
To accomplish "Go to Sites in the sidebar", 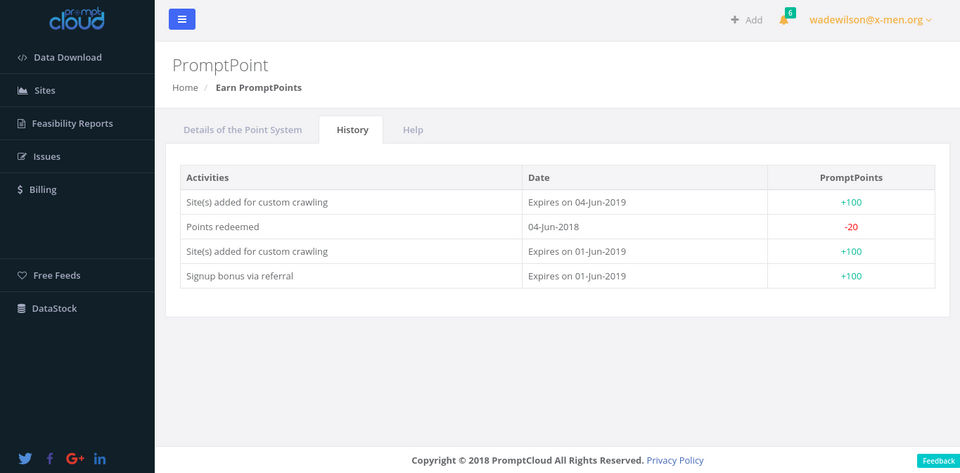I will [x=44, y=90].
